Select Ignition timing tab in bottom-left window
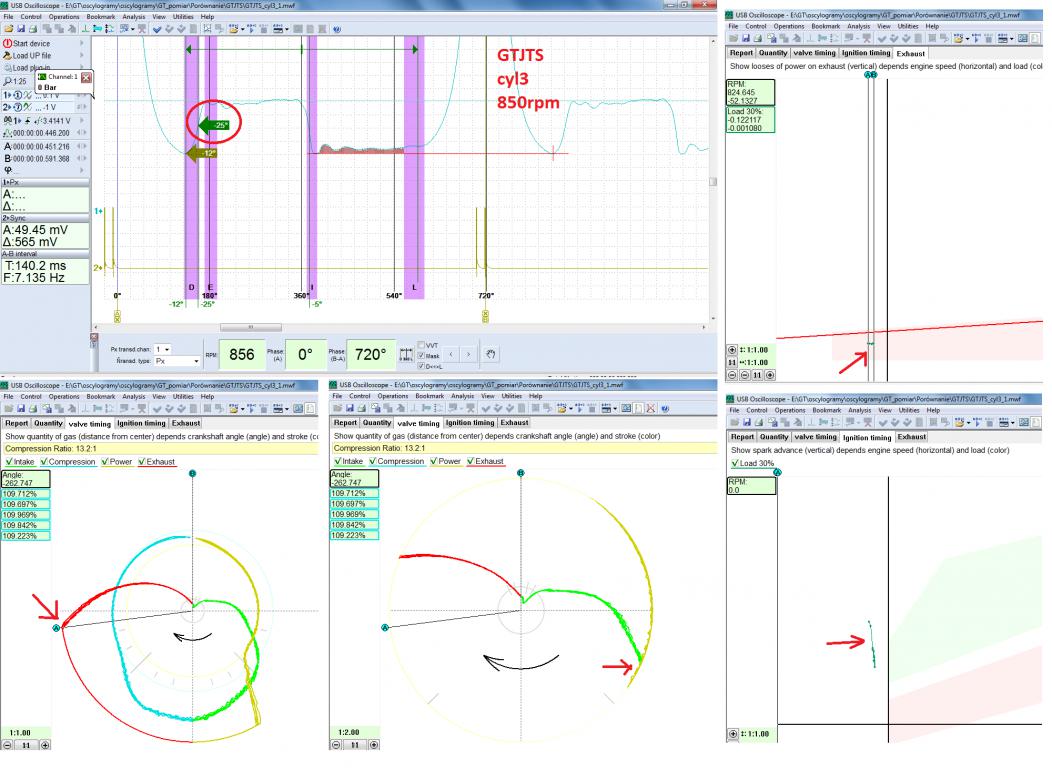This screenshot has width=1052, height=768. click(x=141, y=423)
